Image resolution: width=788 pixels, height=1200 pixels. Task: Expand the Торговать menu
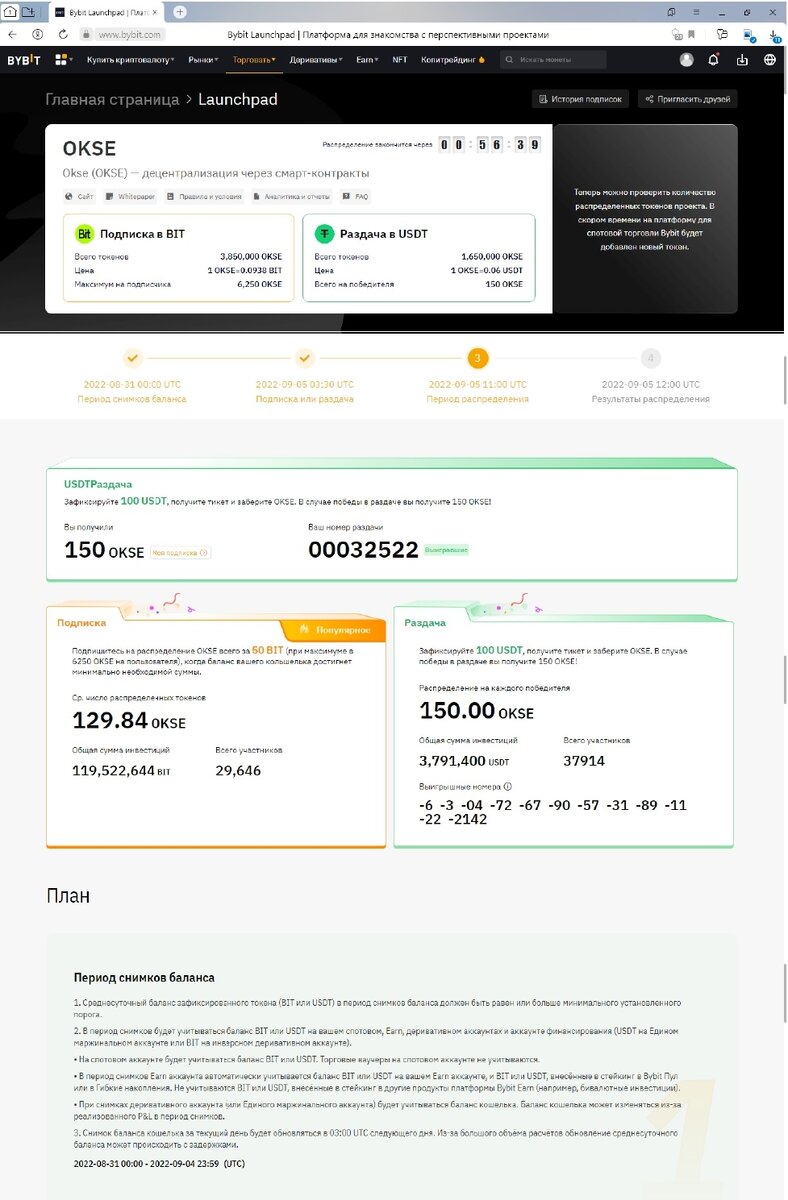click(254, 60)
